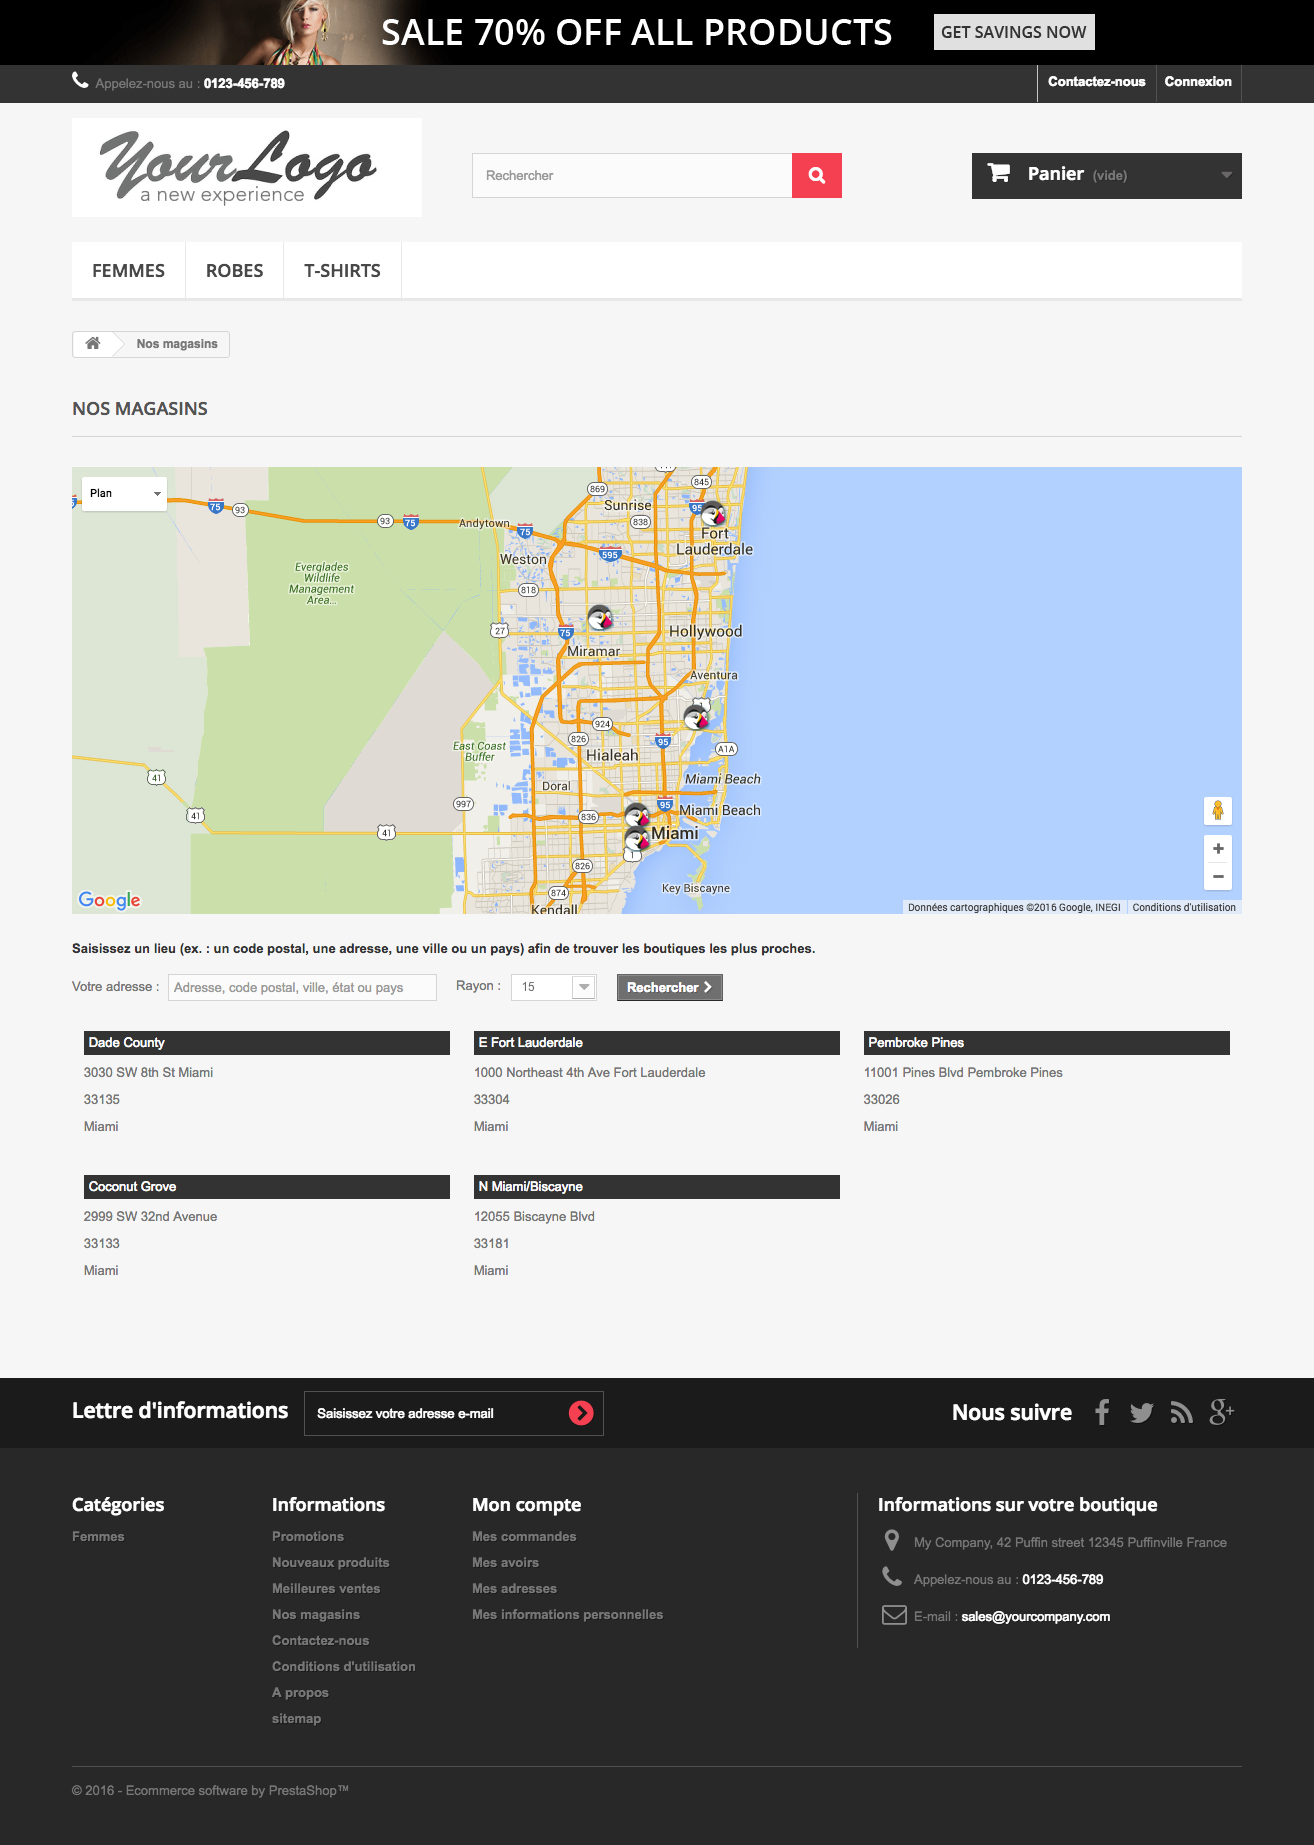Open the Twitter social icon

pos(1141,1412)
